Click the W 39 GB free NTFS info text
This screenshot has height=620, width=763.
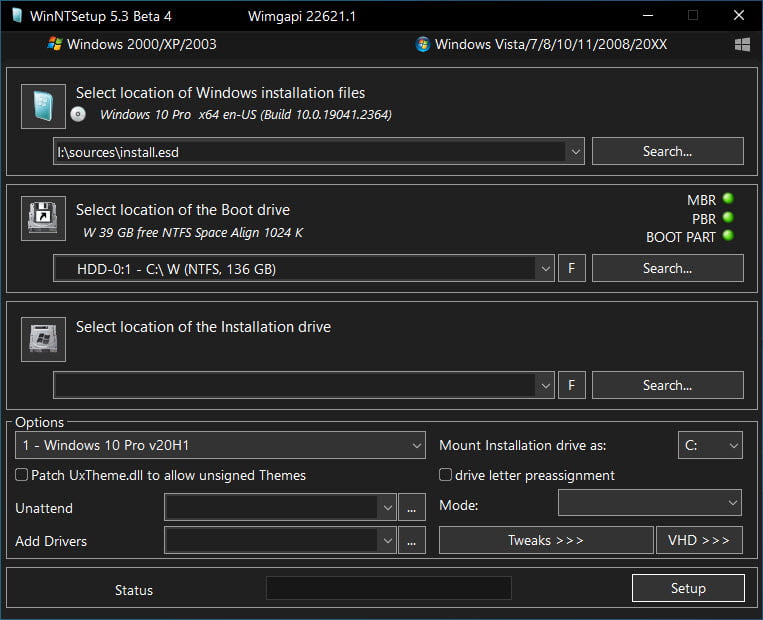193,233
